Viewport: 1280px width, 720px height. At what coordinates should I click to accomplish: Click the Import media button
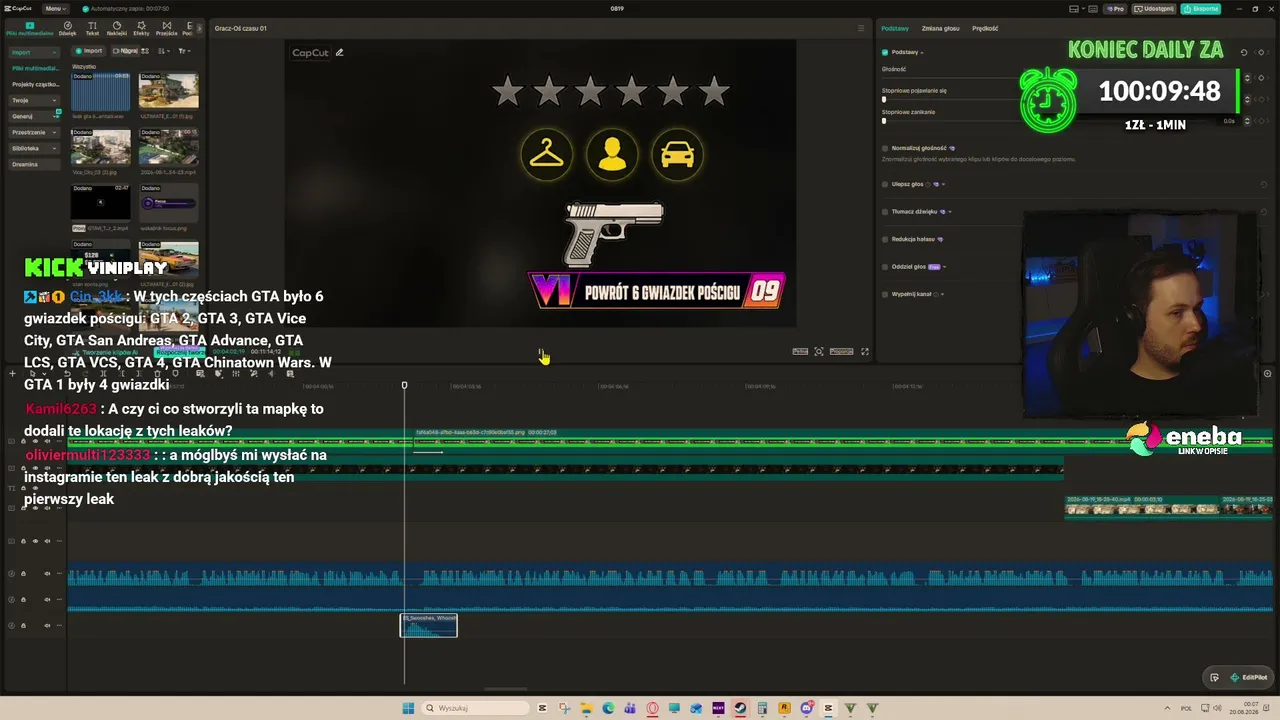pos(89,51)
